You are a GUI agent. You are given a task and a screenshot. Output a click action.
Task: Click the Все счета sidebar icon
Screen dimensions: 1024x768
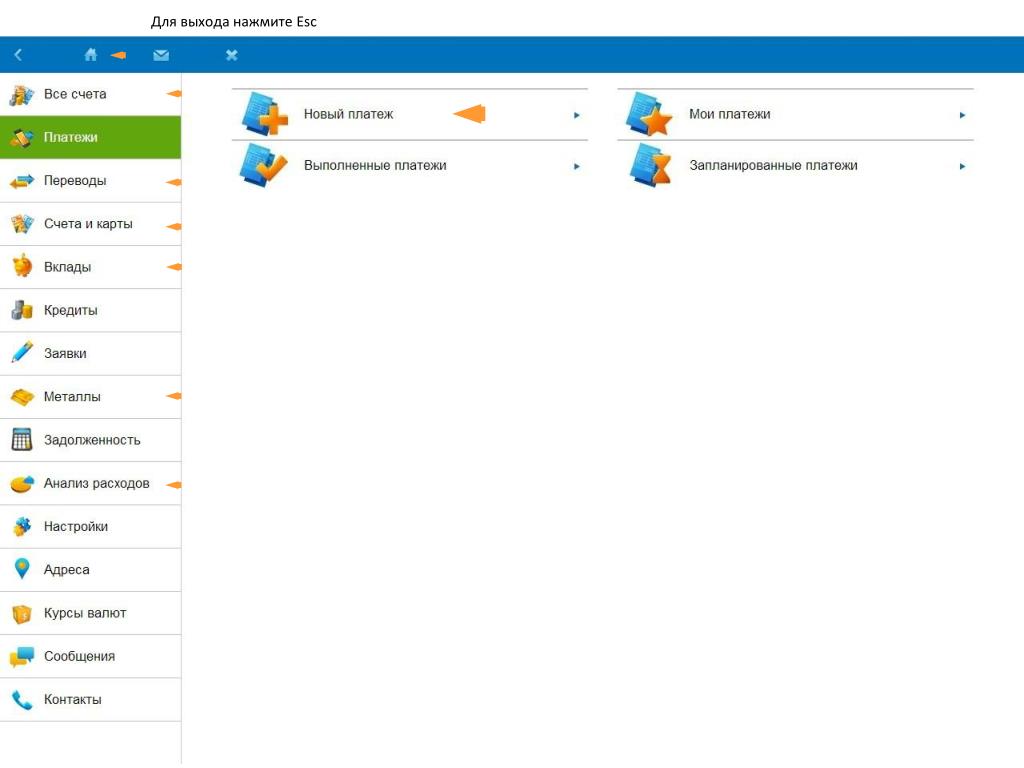22,95
